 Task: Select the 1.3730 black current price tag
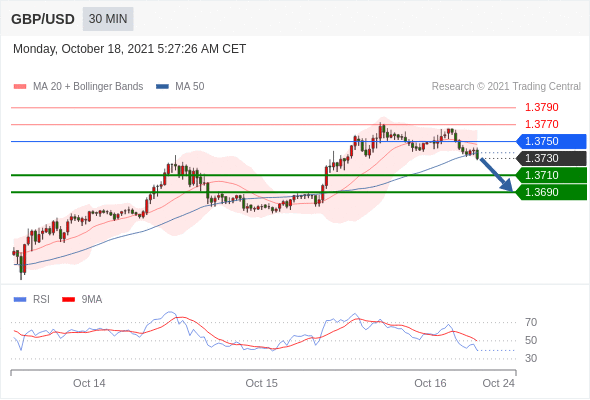[551, 158]
